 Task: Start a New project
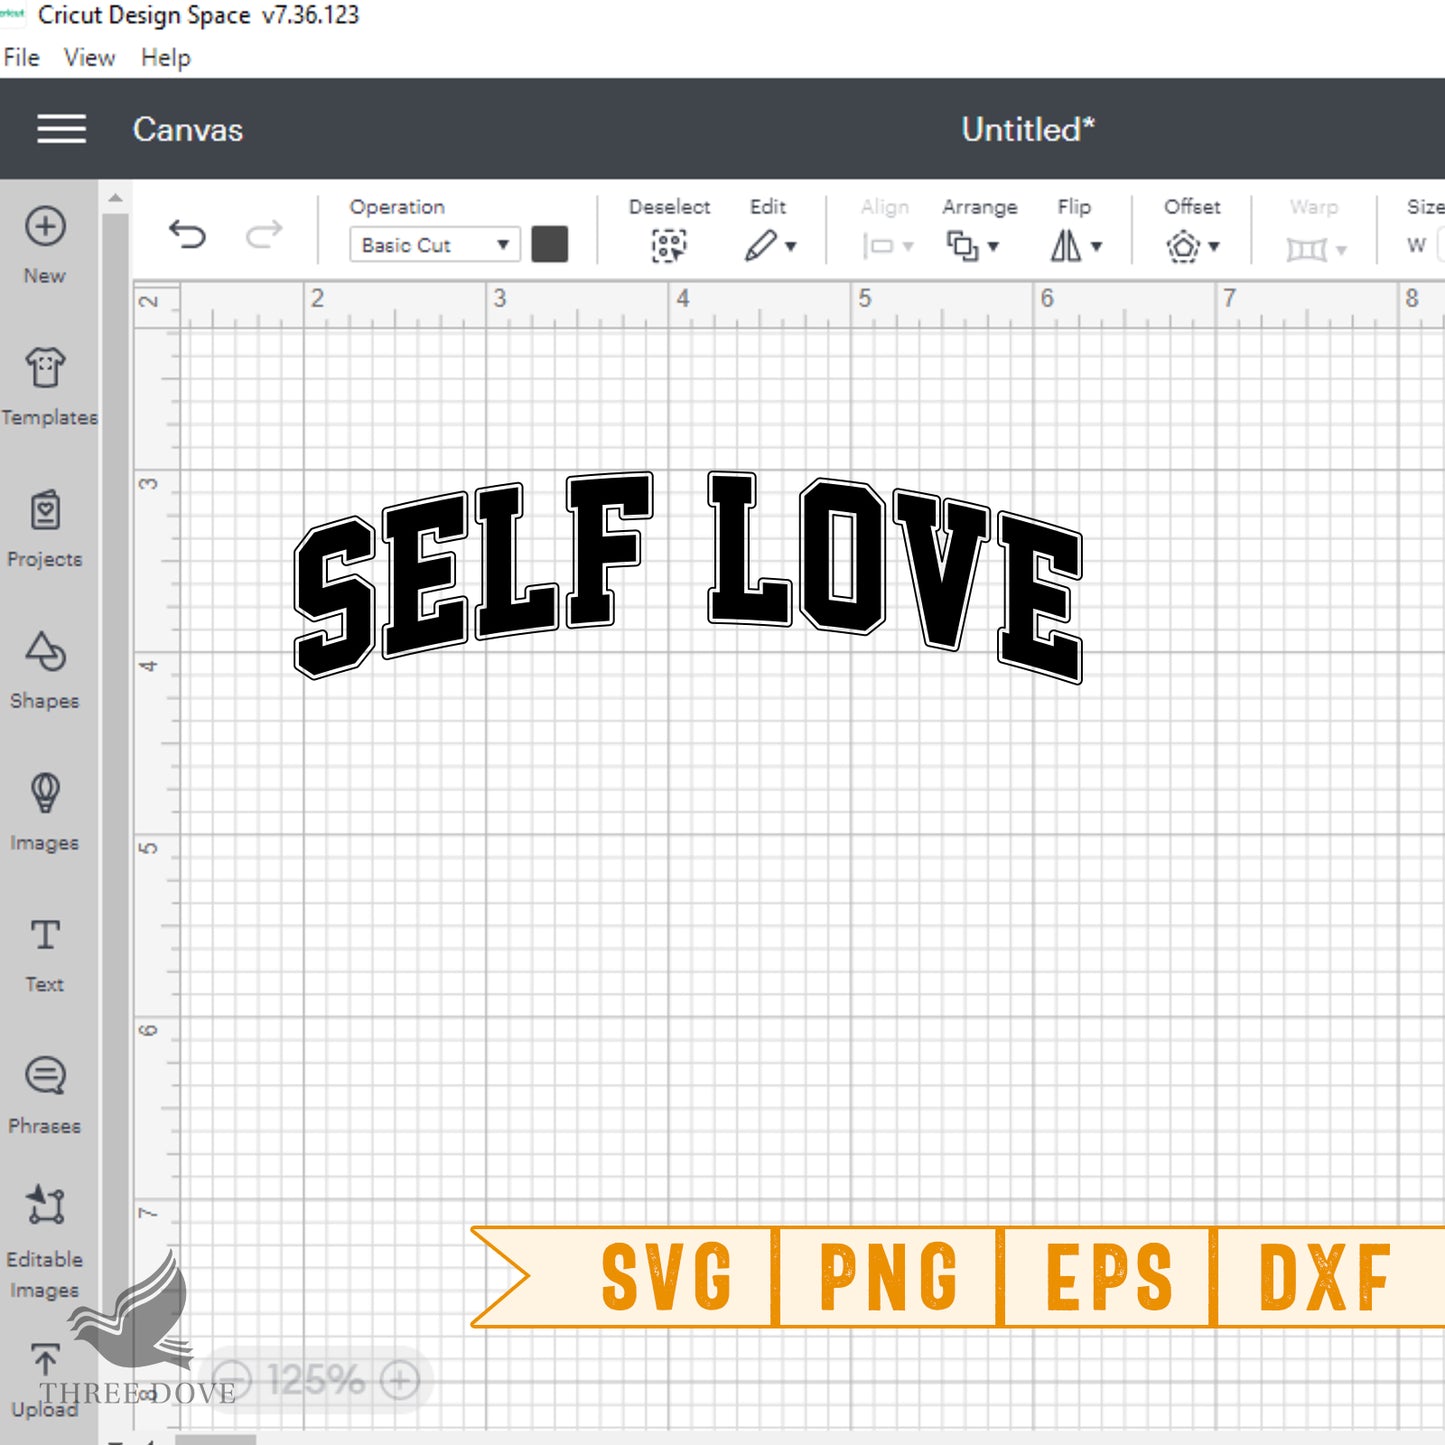coord(45,246)
